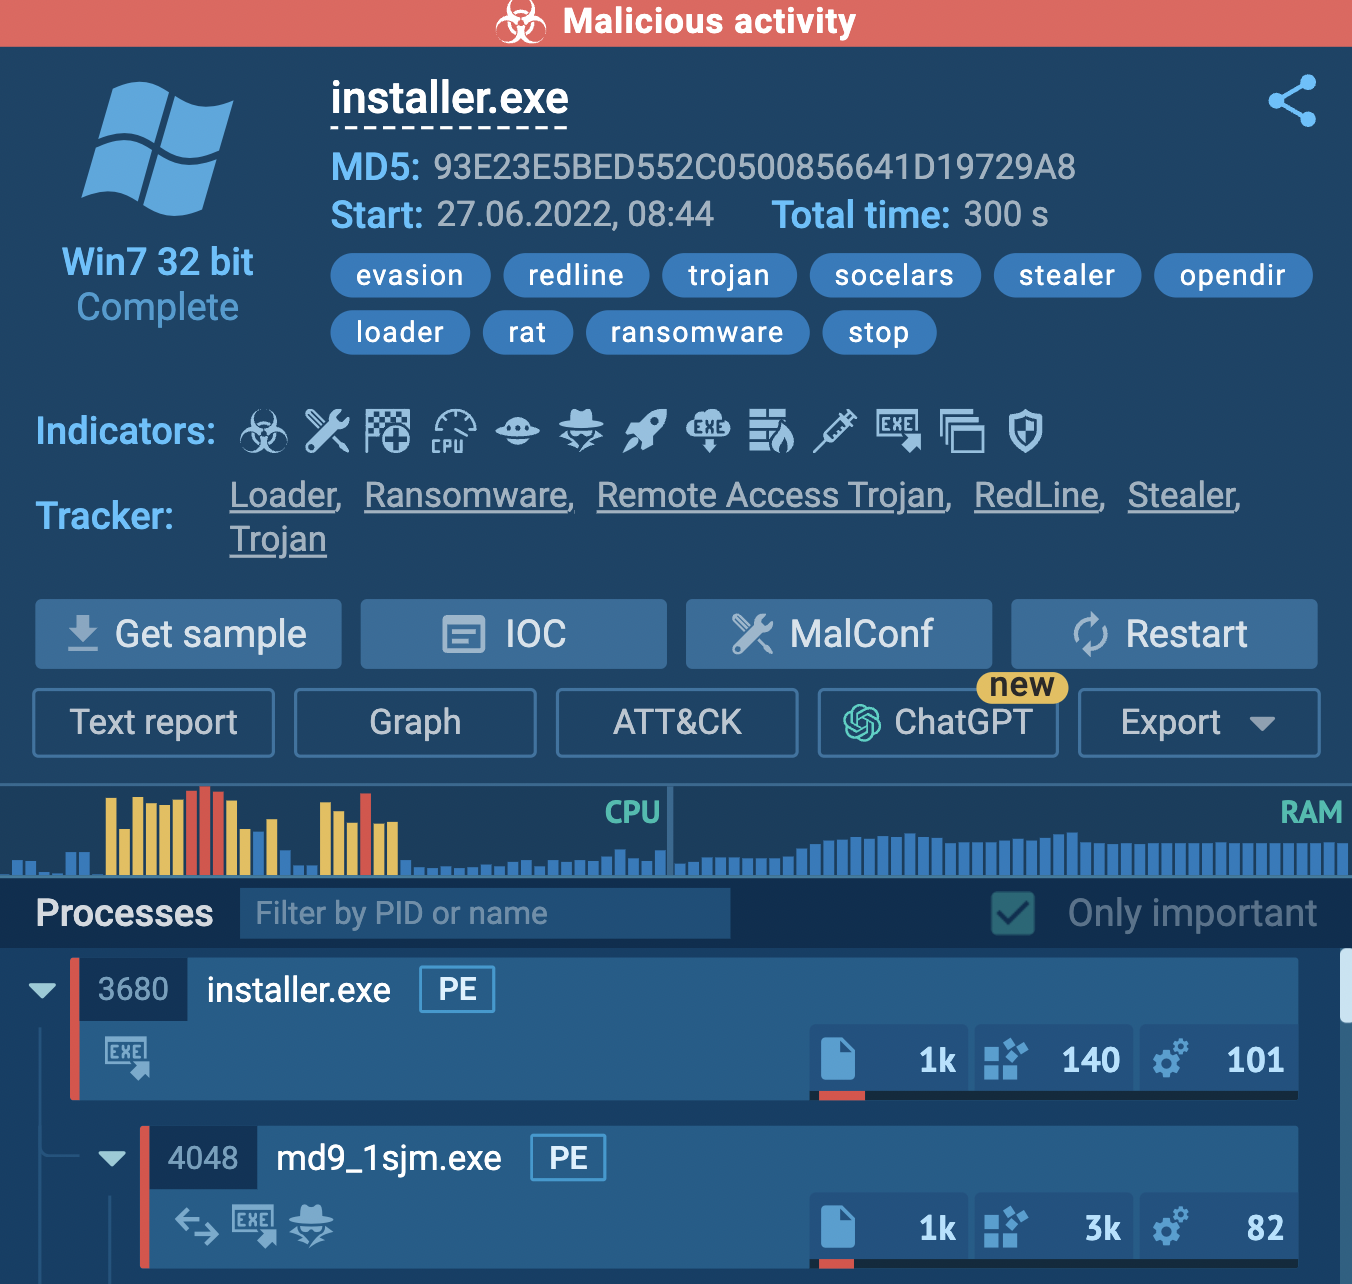Screen dimensions: 1352x1284
Task: Click the Get sample button
Action: click(188, 634)
